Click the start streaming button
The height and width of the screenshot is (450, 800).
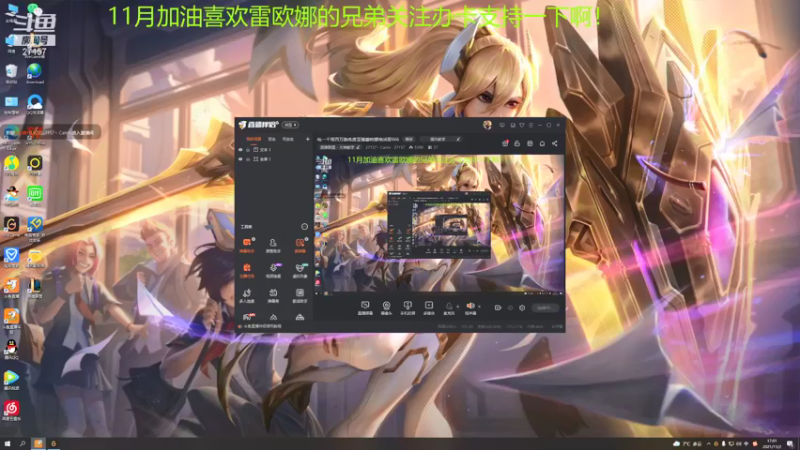(545, 308)
